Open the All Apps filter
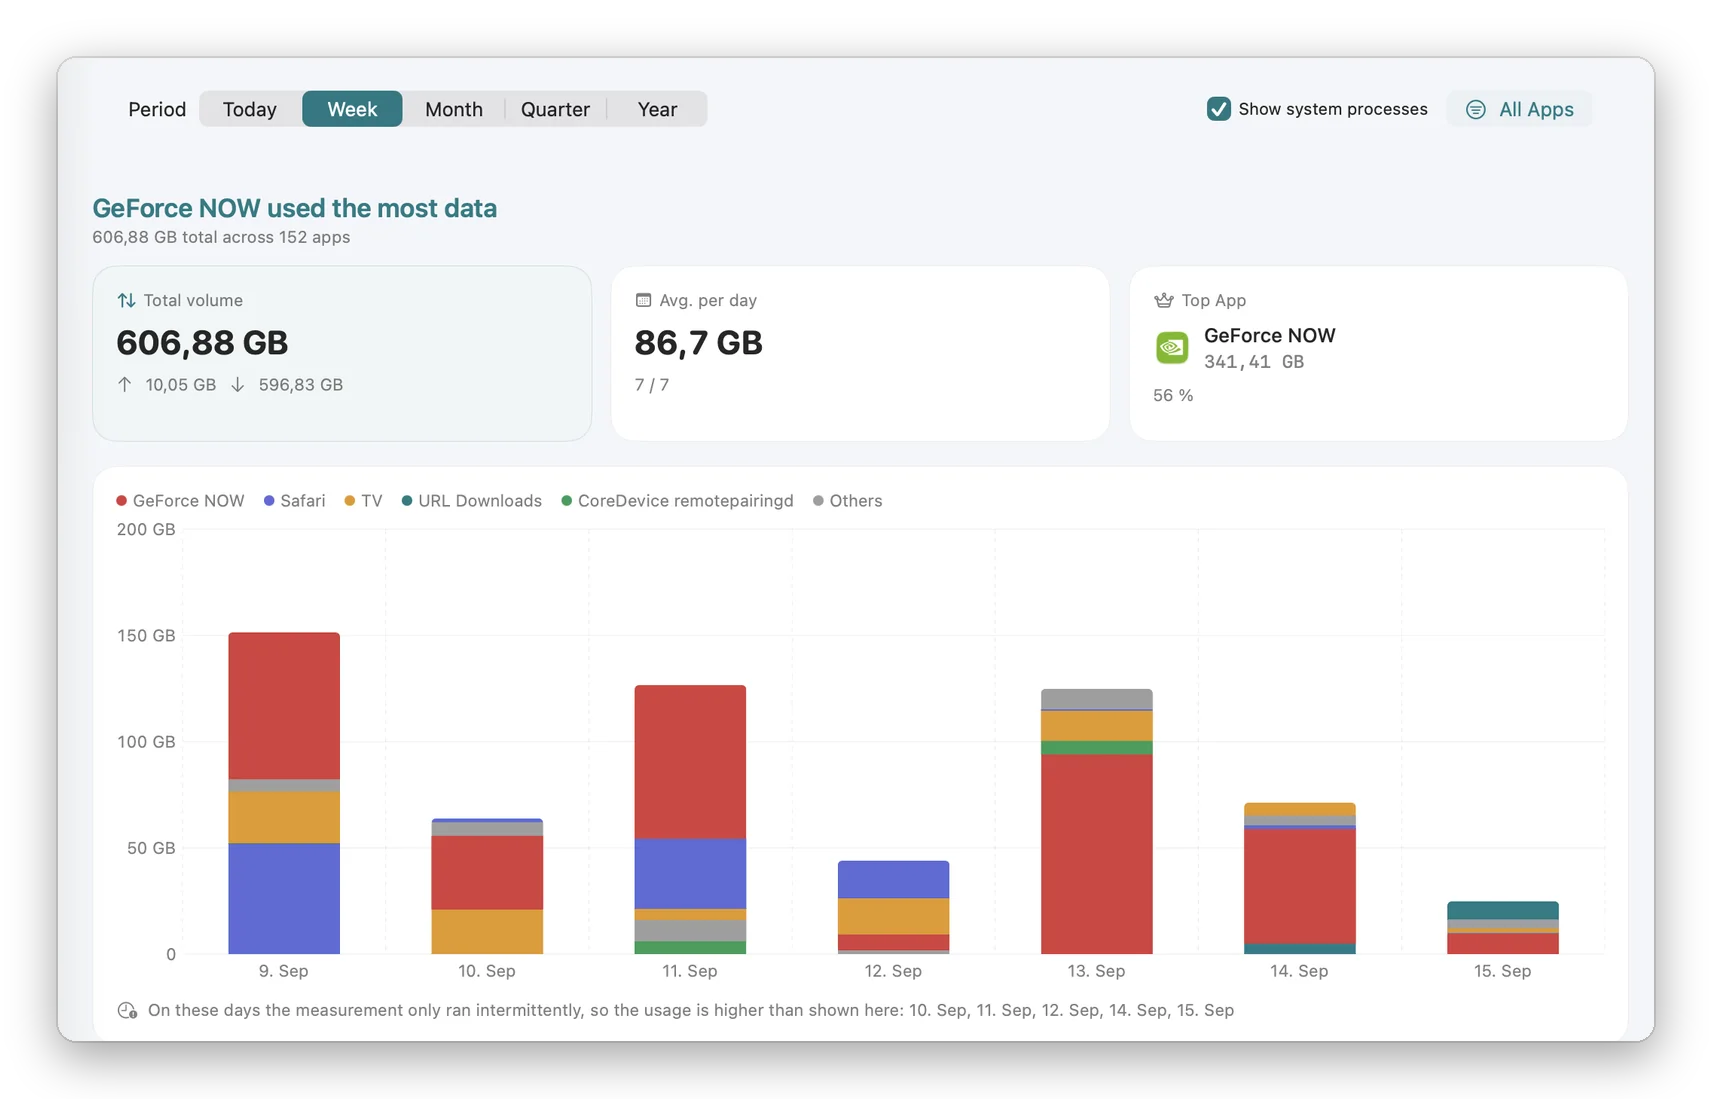 (1519, 109)
